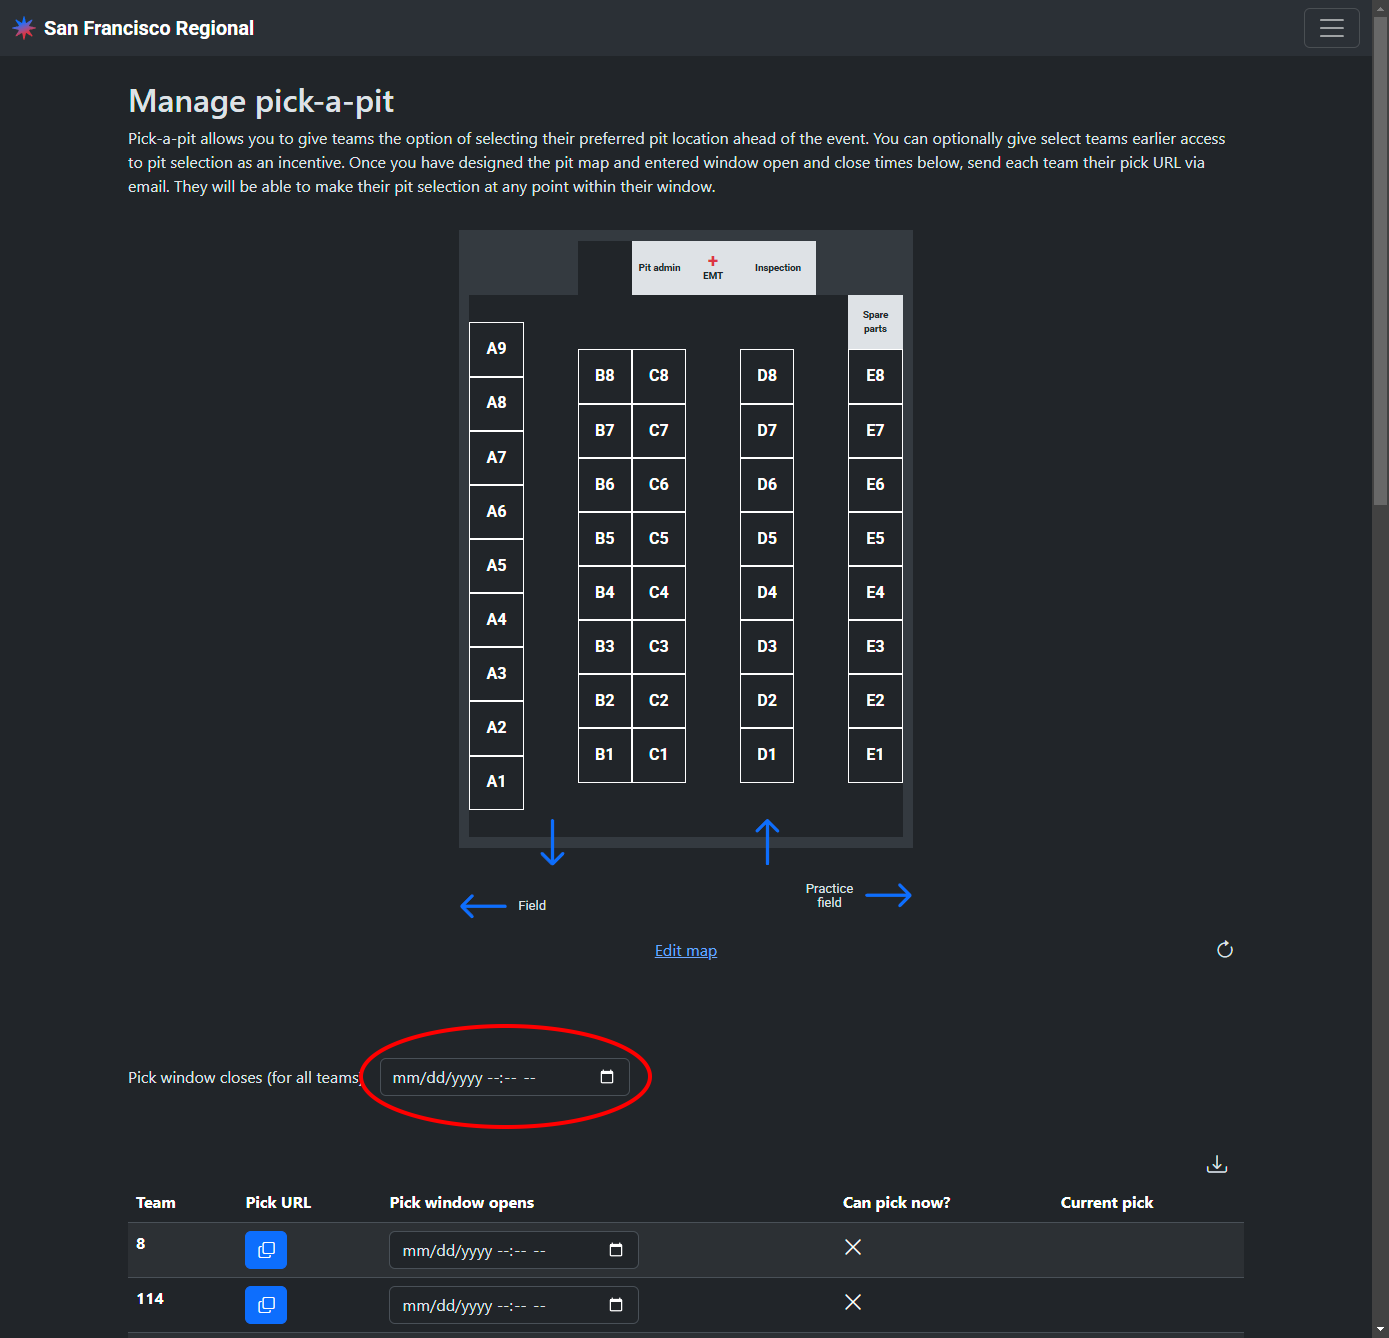
Task: Open calendar picker for team 114 window
Action: coord(616,1305)
